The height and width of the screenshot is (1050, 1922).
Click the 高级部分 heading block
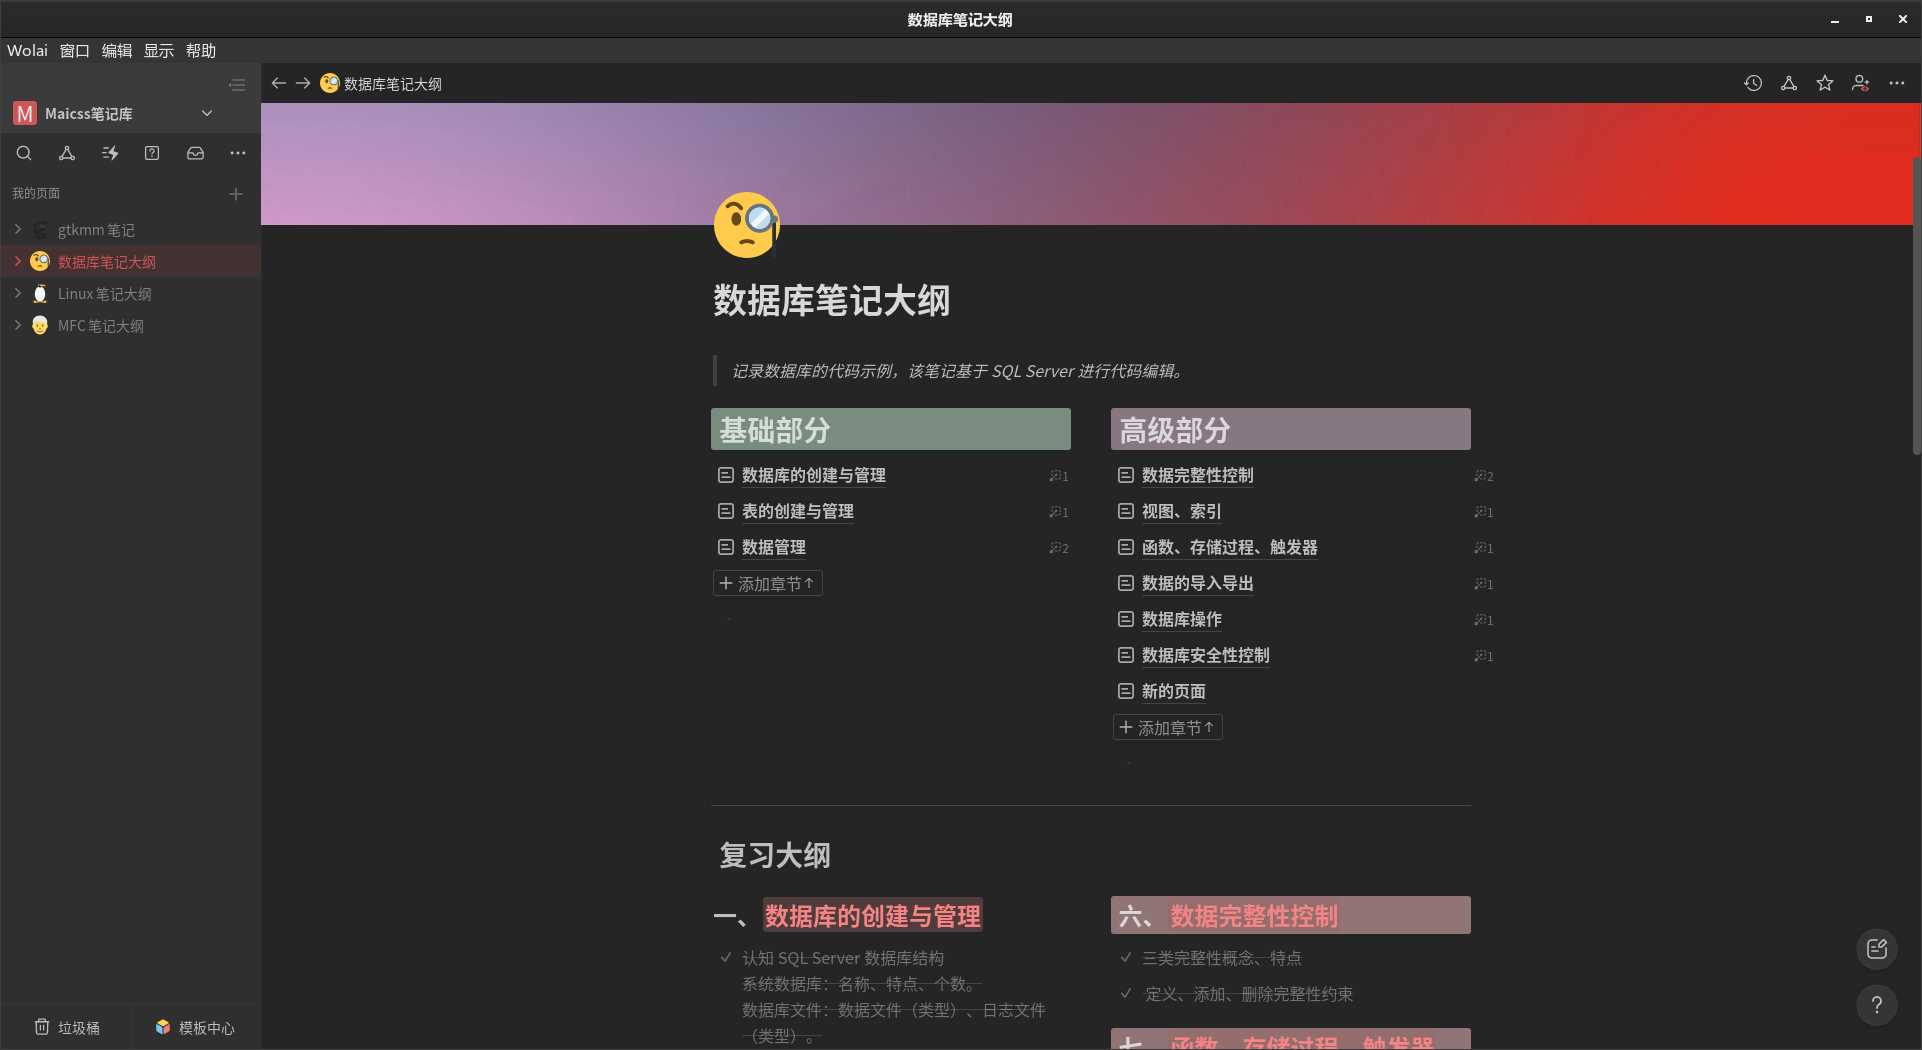click(1291, 429)
